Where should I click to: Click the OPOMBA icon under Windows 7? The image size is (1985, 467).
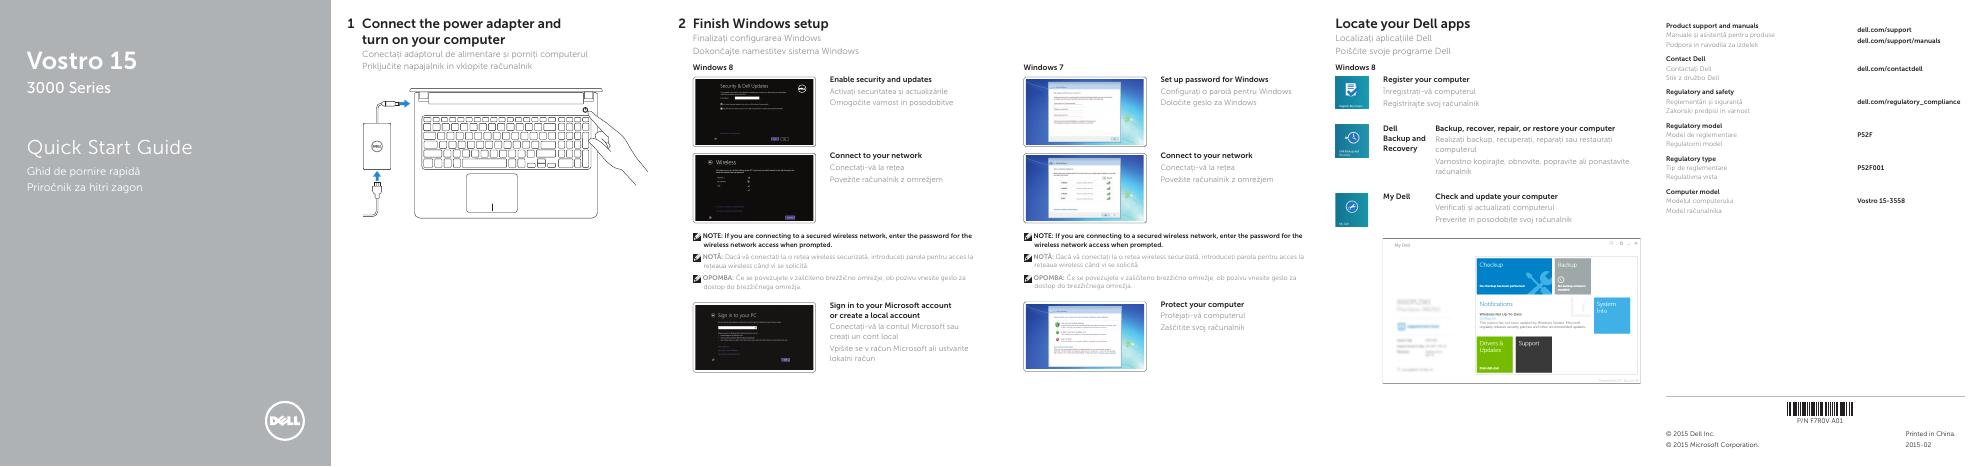click(1027, 277)
